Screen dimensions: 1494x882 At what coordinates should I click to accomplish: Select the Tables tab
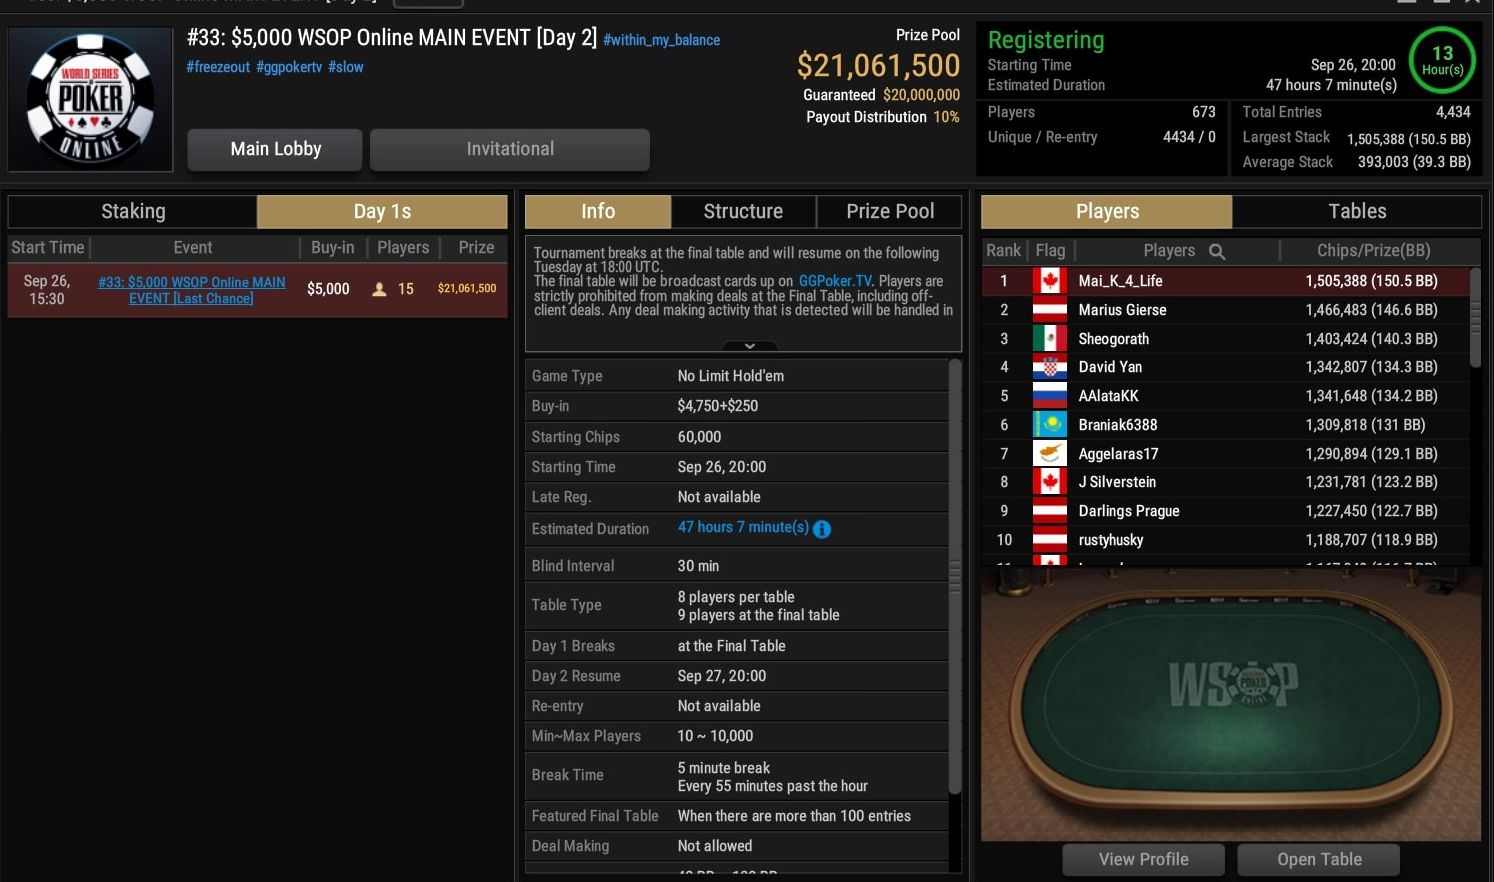point(1357,211)
